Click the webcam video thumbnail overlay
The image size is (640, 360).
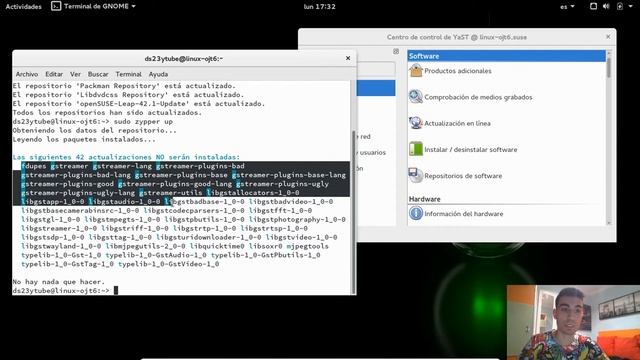(x=573, y=322)
